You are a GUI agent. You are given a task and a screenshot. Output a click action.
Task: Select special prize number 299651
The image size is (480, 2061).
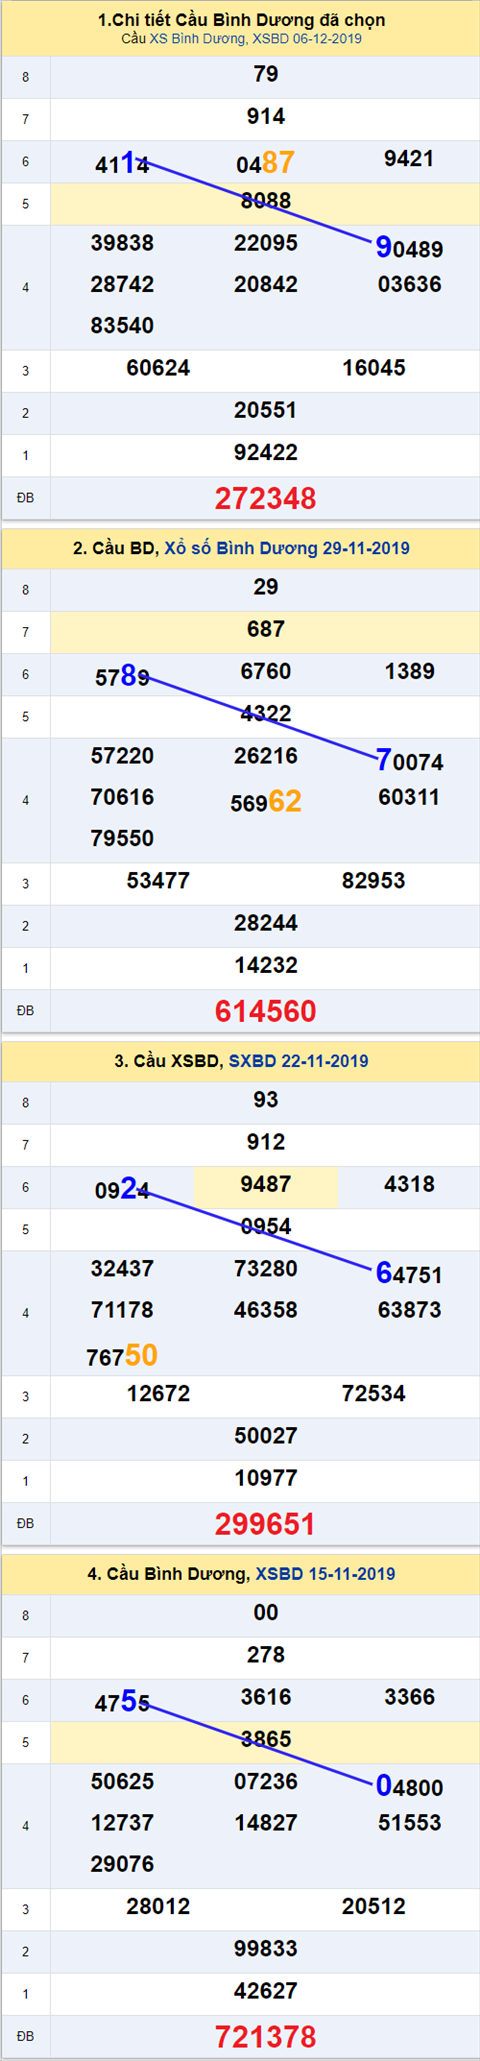click(266, 1524)
